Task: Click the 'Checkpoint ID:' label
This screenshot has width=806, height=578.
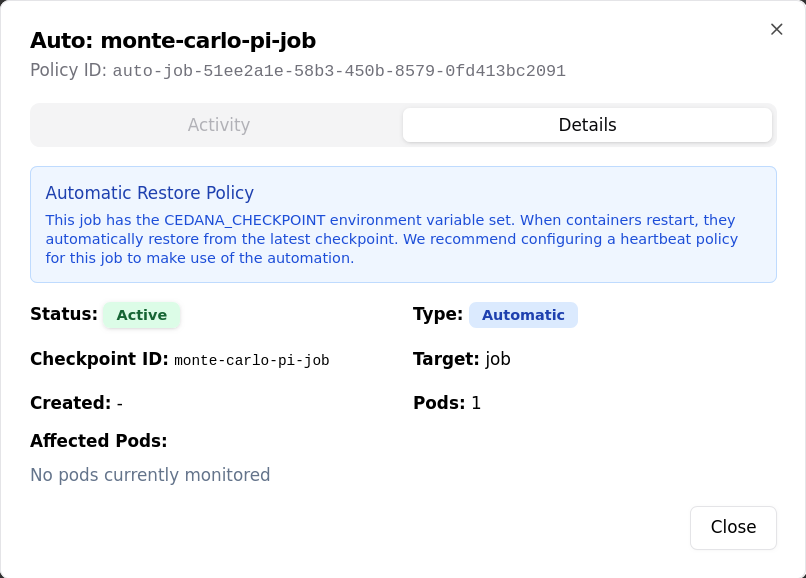Action: [99, 359]
